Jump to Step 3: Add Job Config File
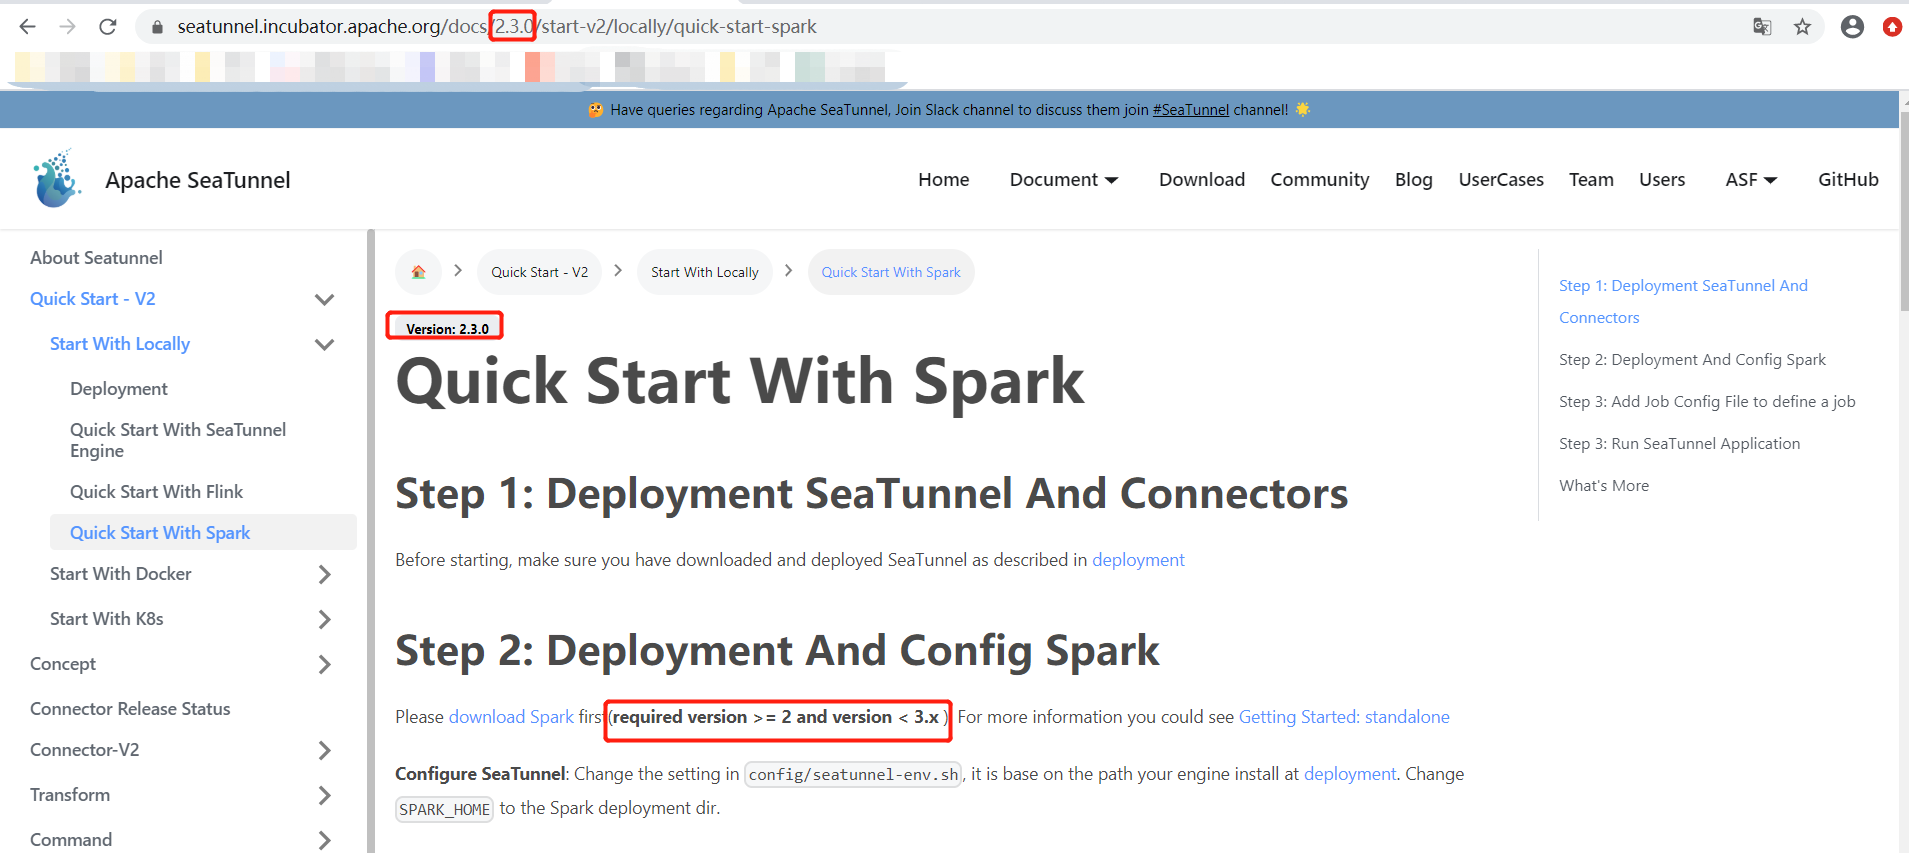Viewport: 1909px width, 853px height. tap(1707, 401)
